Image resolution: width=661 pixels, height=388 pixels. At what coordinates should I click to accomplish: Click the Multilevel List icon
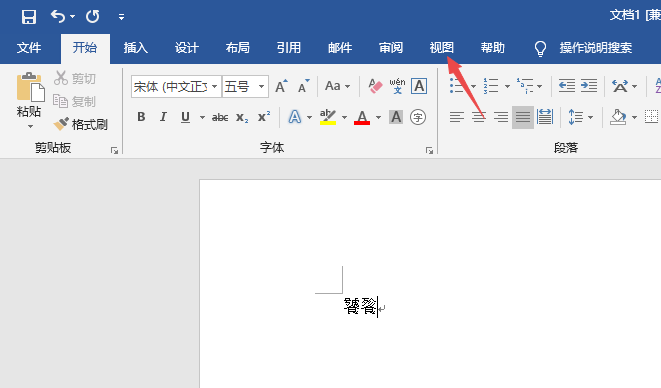click(525, 86)
